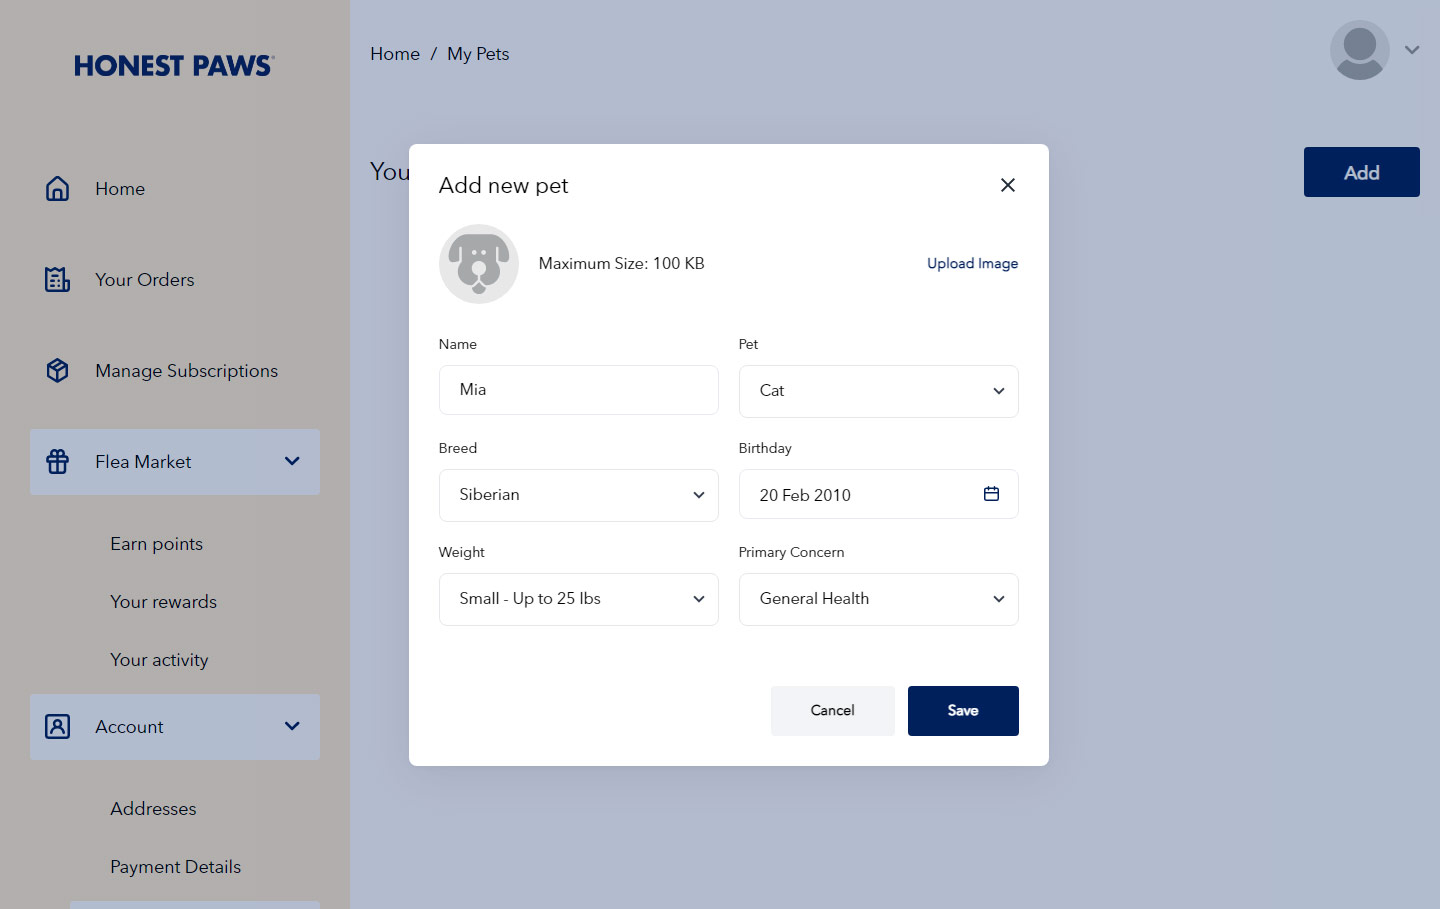
Task: Click the Your Orders receipt icon
Action: 58,280
